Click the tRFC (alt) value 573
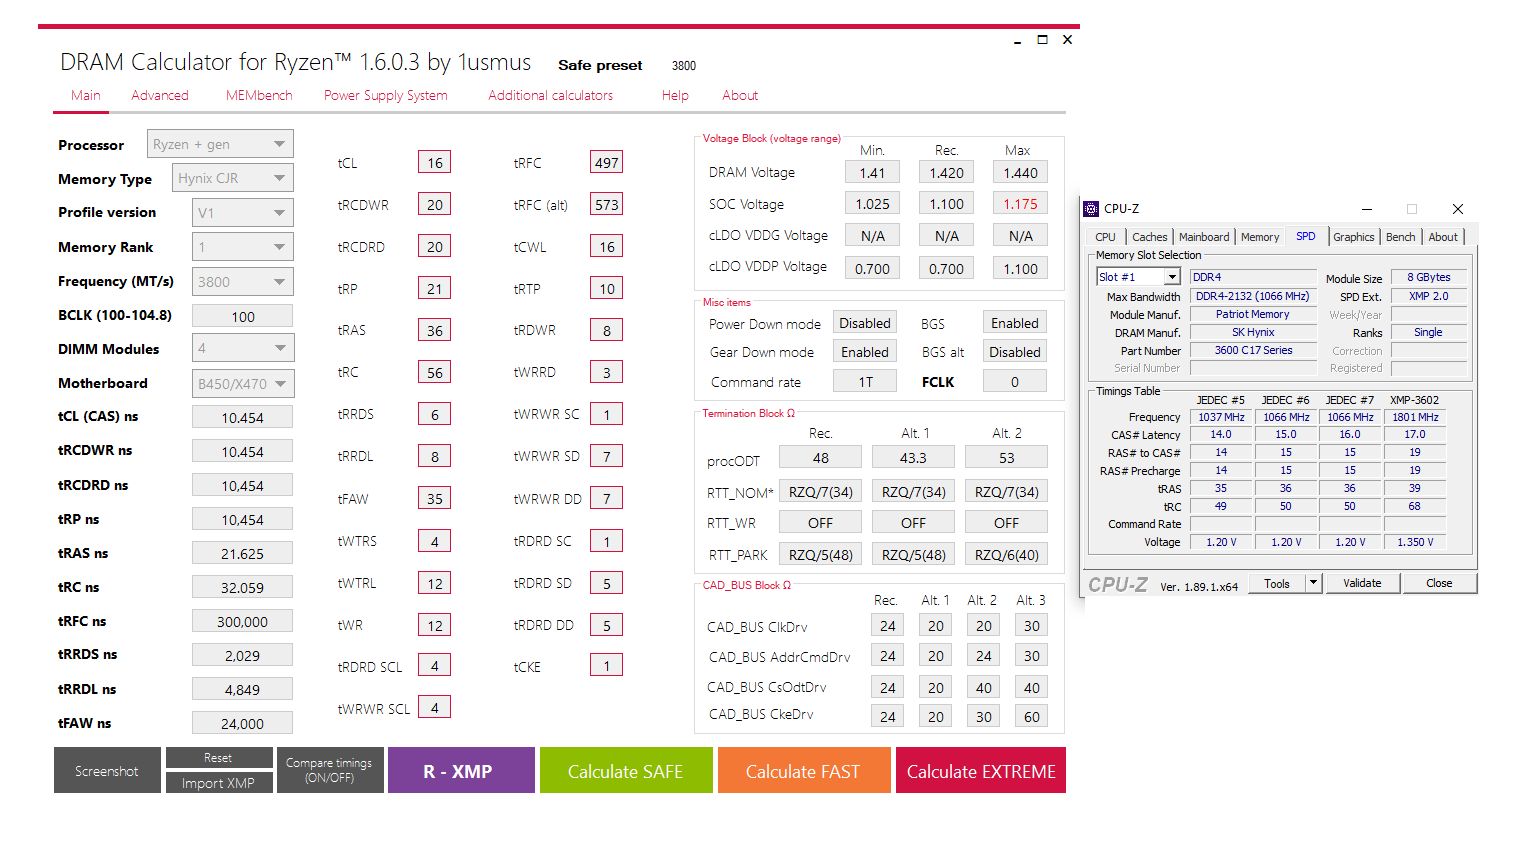This screenshot has width=1514, height=841. 607,204
